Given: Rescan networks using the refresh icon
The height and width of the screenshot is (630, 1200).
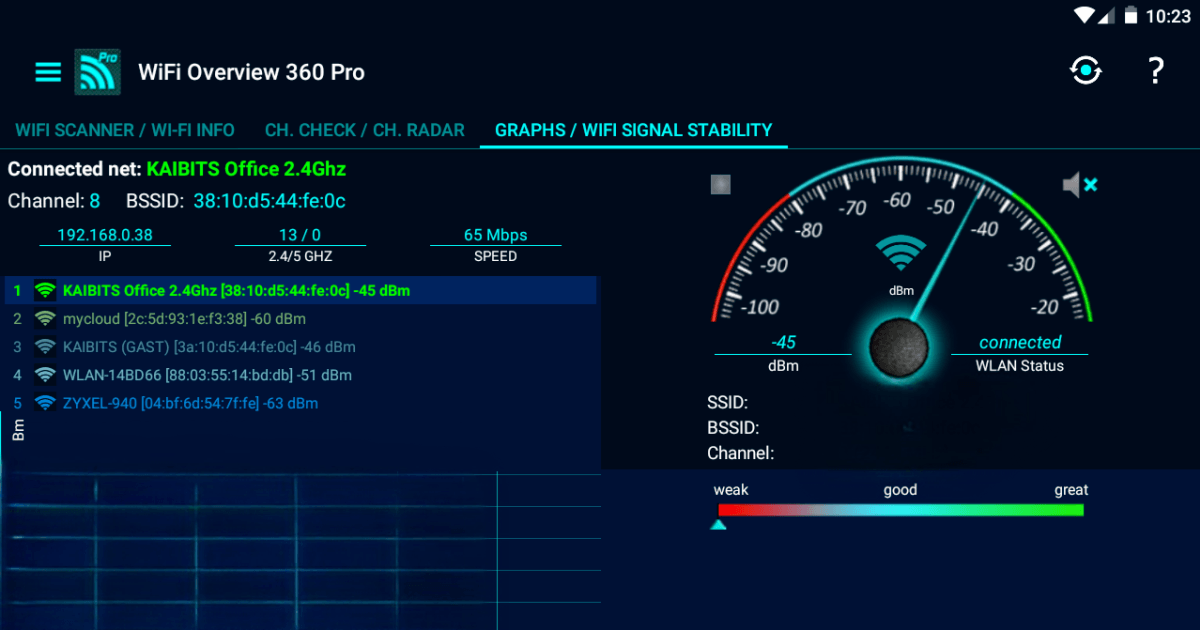Looking at the screenshot, I should 1085,71.
